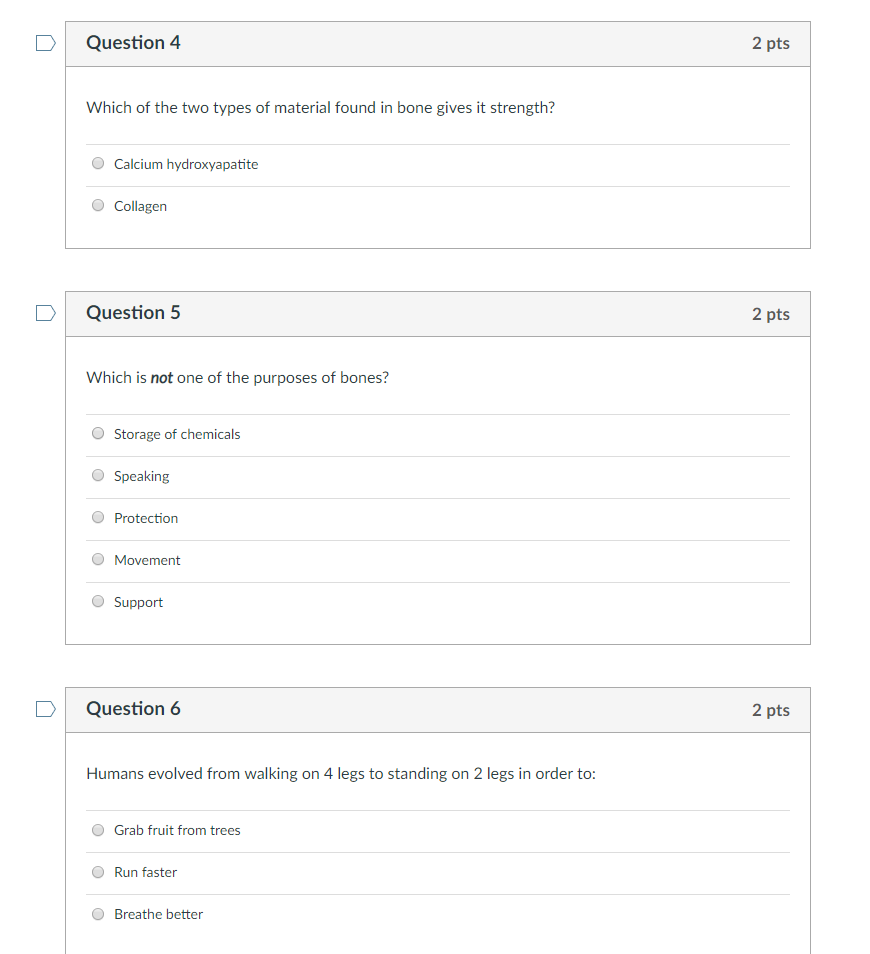Click the Question 5 header title
The image size is (870, 954).
tap(133, 313)
